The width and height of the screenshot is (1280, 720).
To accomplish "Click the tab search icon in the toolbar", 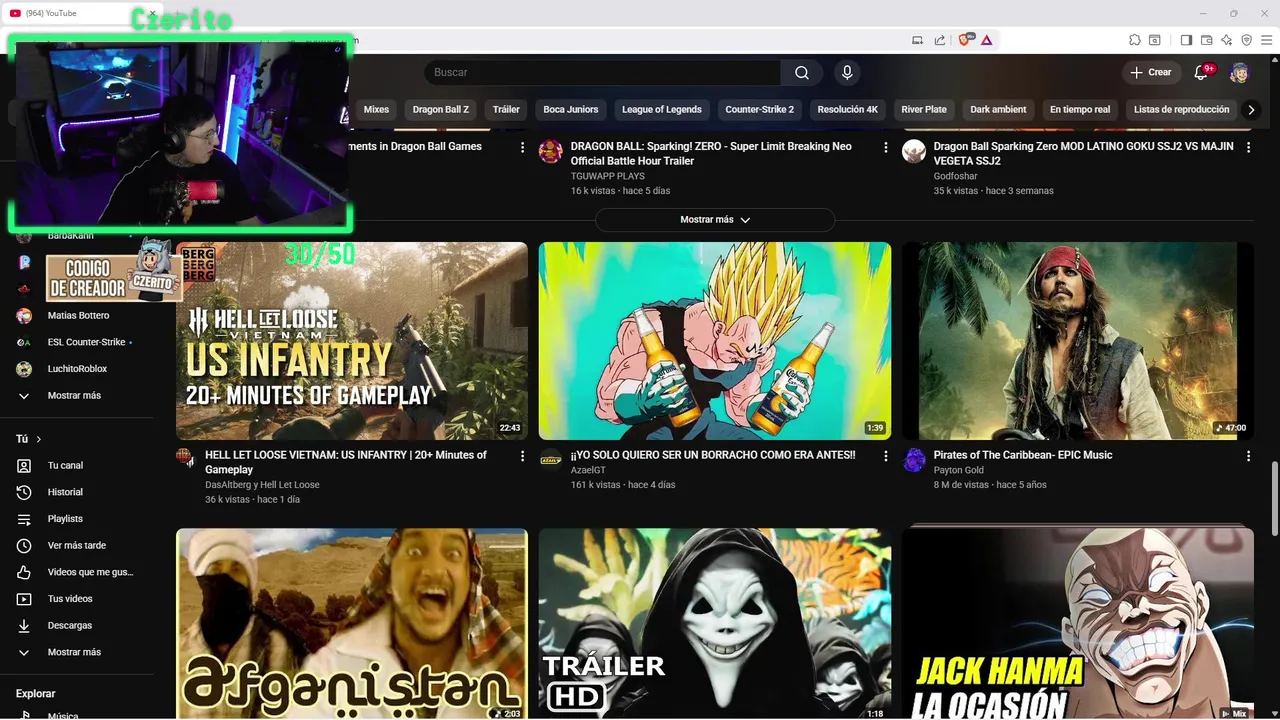I will pyautogui.click(x=1155, y=40).
